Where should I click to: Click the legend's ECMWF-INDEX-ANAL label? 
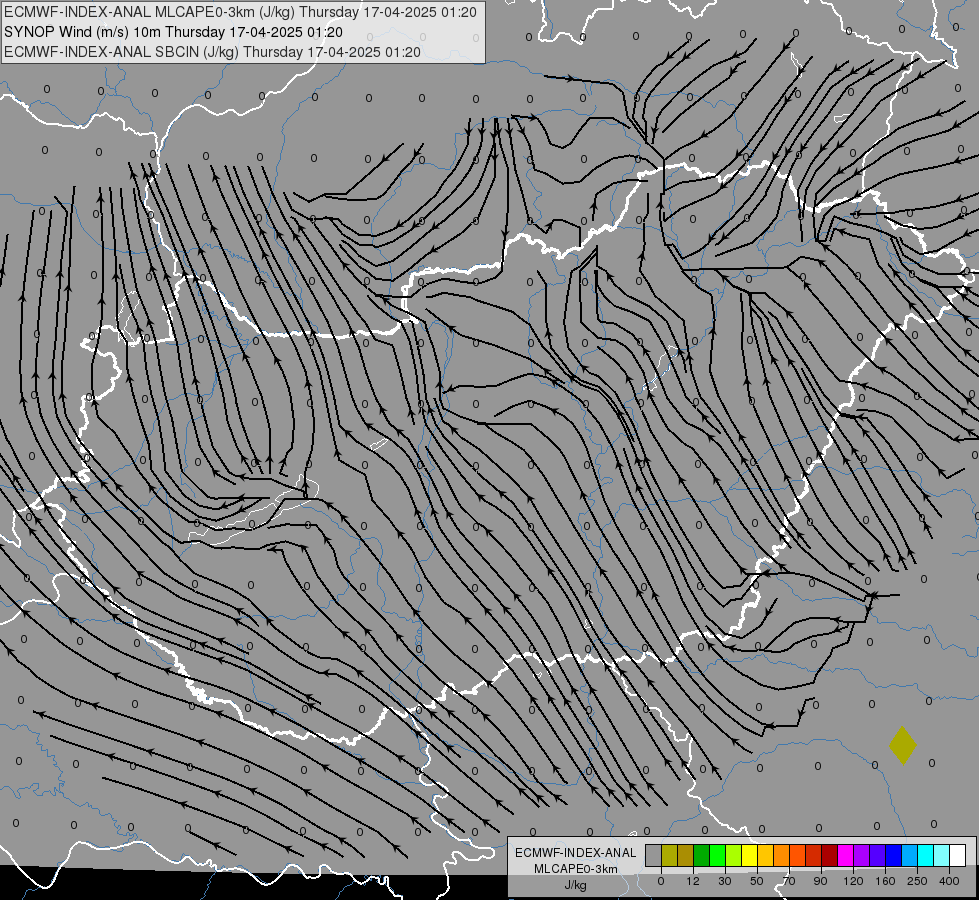pos(576,853)
